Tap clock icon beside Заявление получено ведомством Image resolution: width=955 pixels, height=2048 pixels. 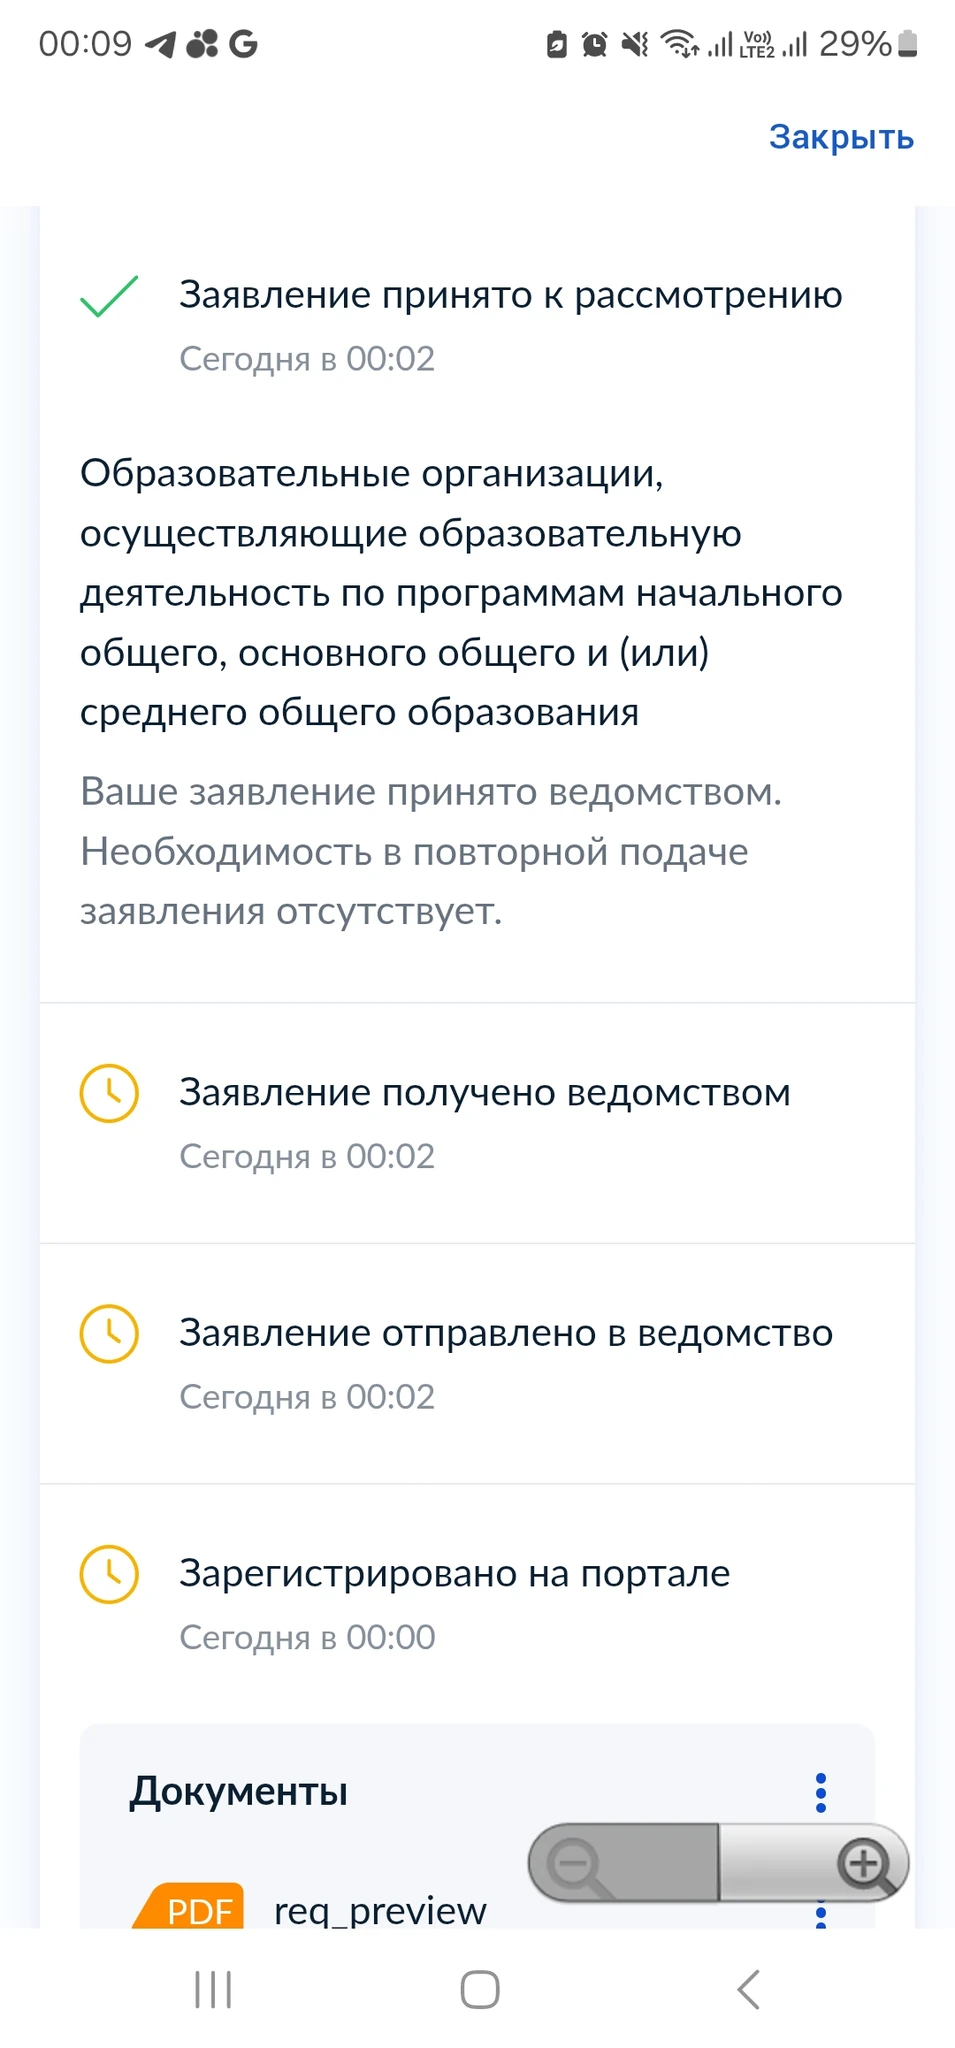click(x=109, y=1093)
